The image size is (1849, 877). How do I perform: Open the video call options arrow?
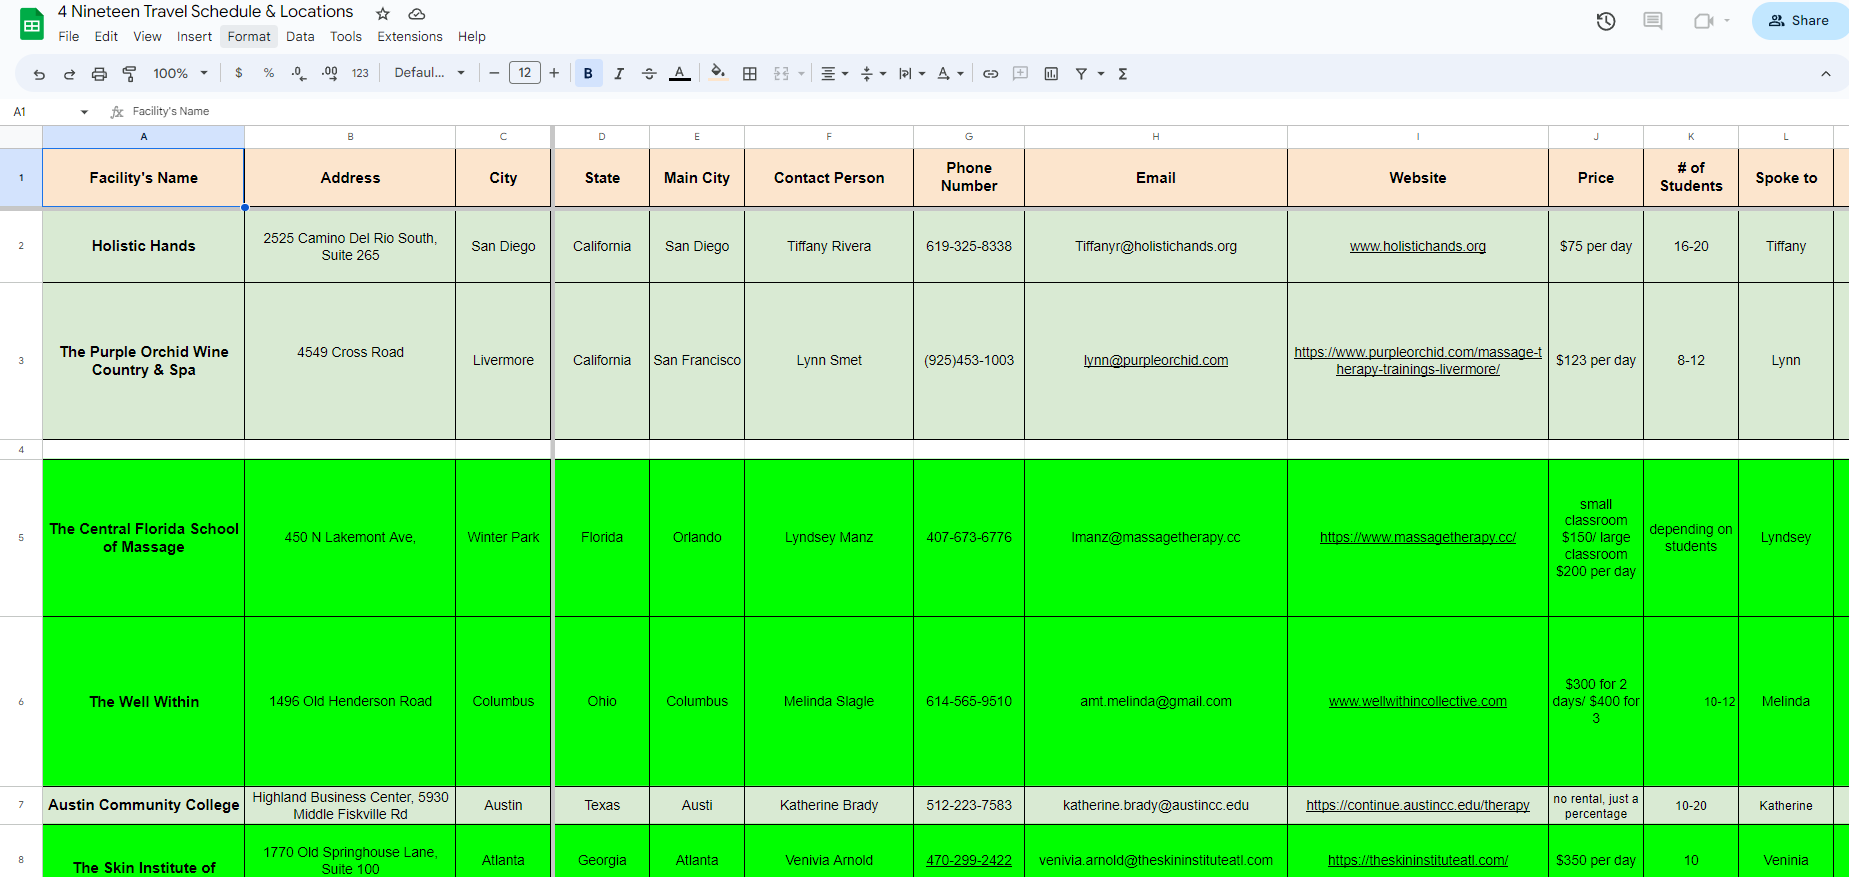[1727, 21]
